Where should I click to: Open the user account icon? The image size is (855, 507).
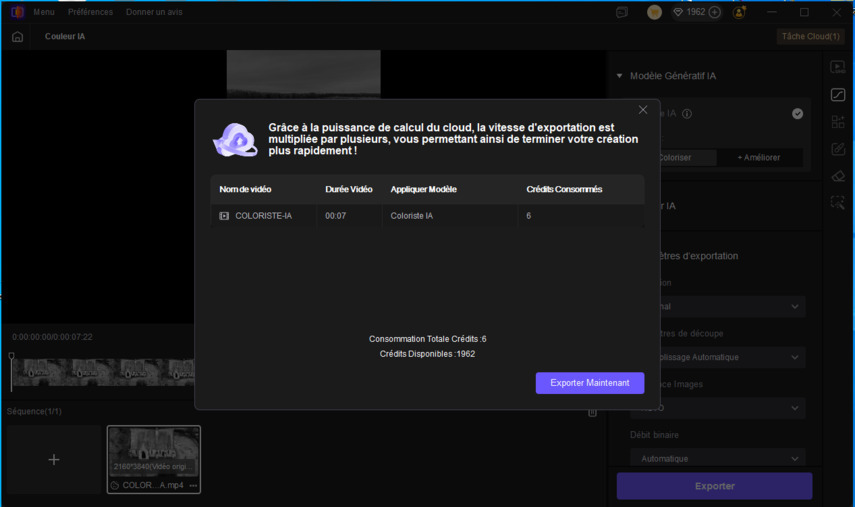point(740,12)
